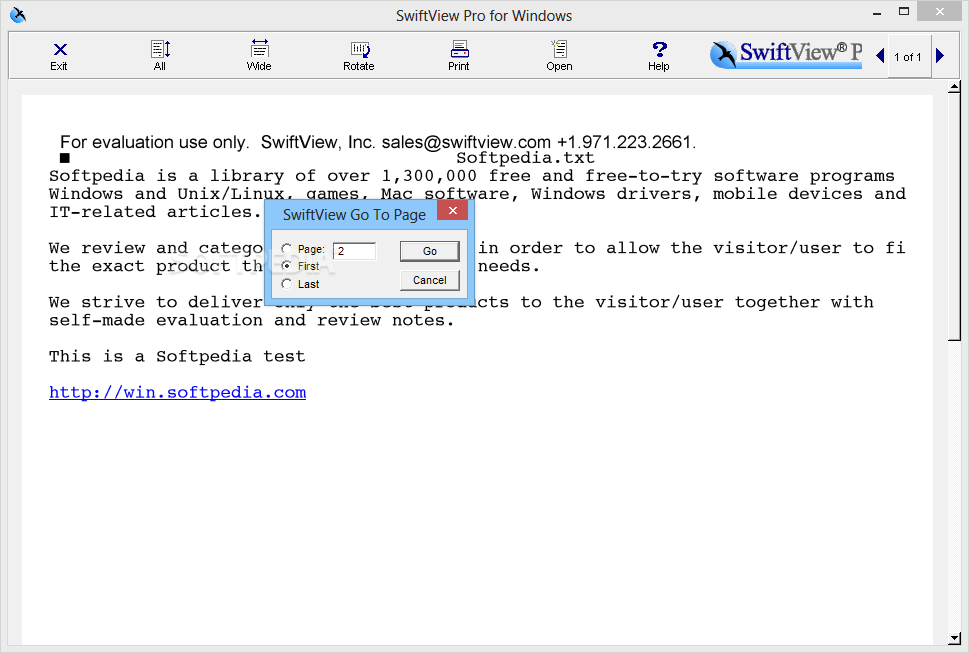This screenshot has width=969, height=653.
Task: Click 'self-made evaluation and review notes.' text
Action: click(x=252, y=321)
